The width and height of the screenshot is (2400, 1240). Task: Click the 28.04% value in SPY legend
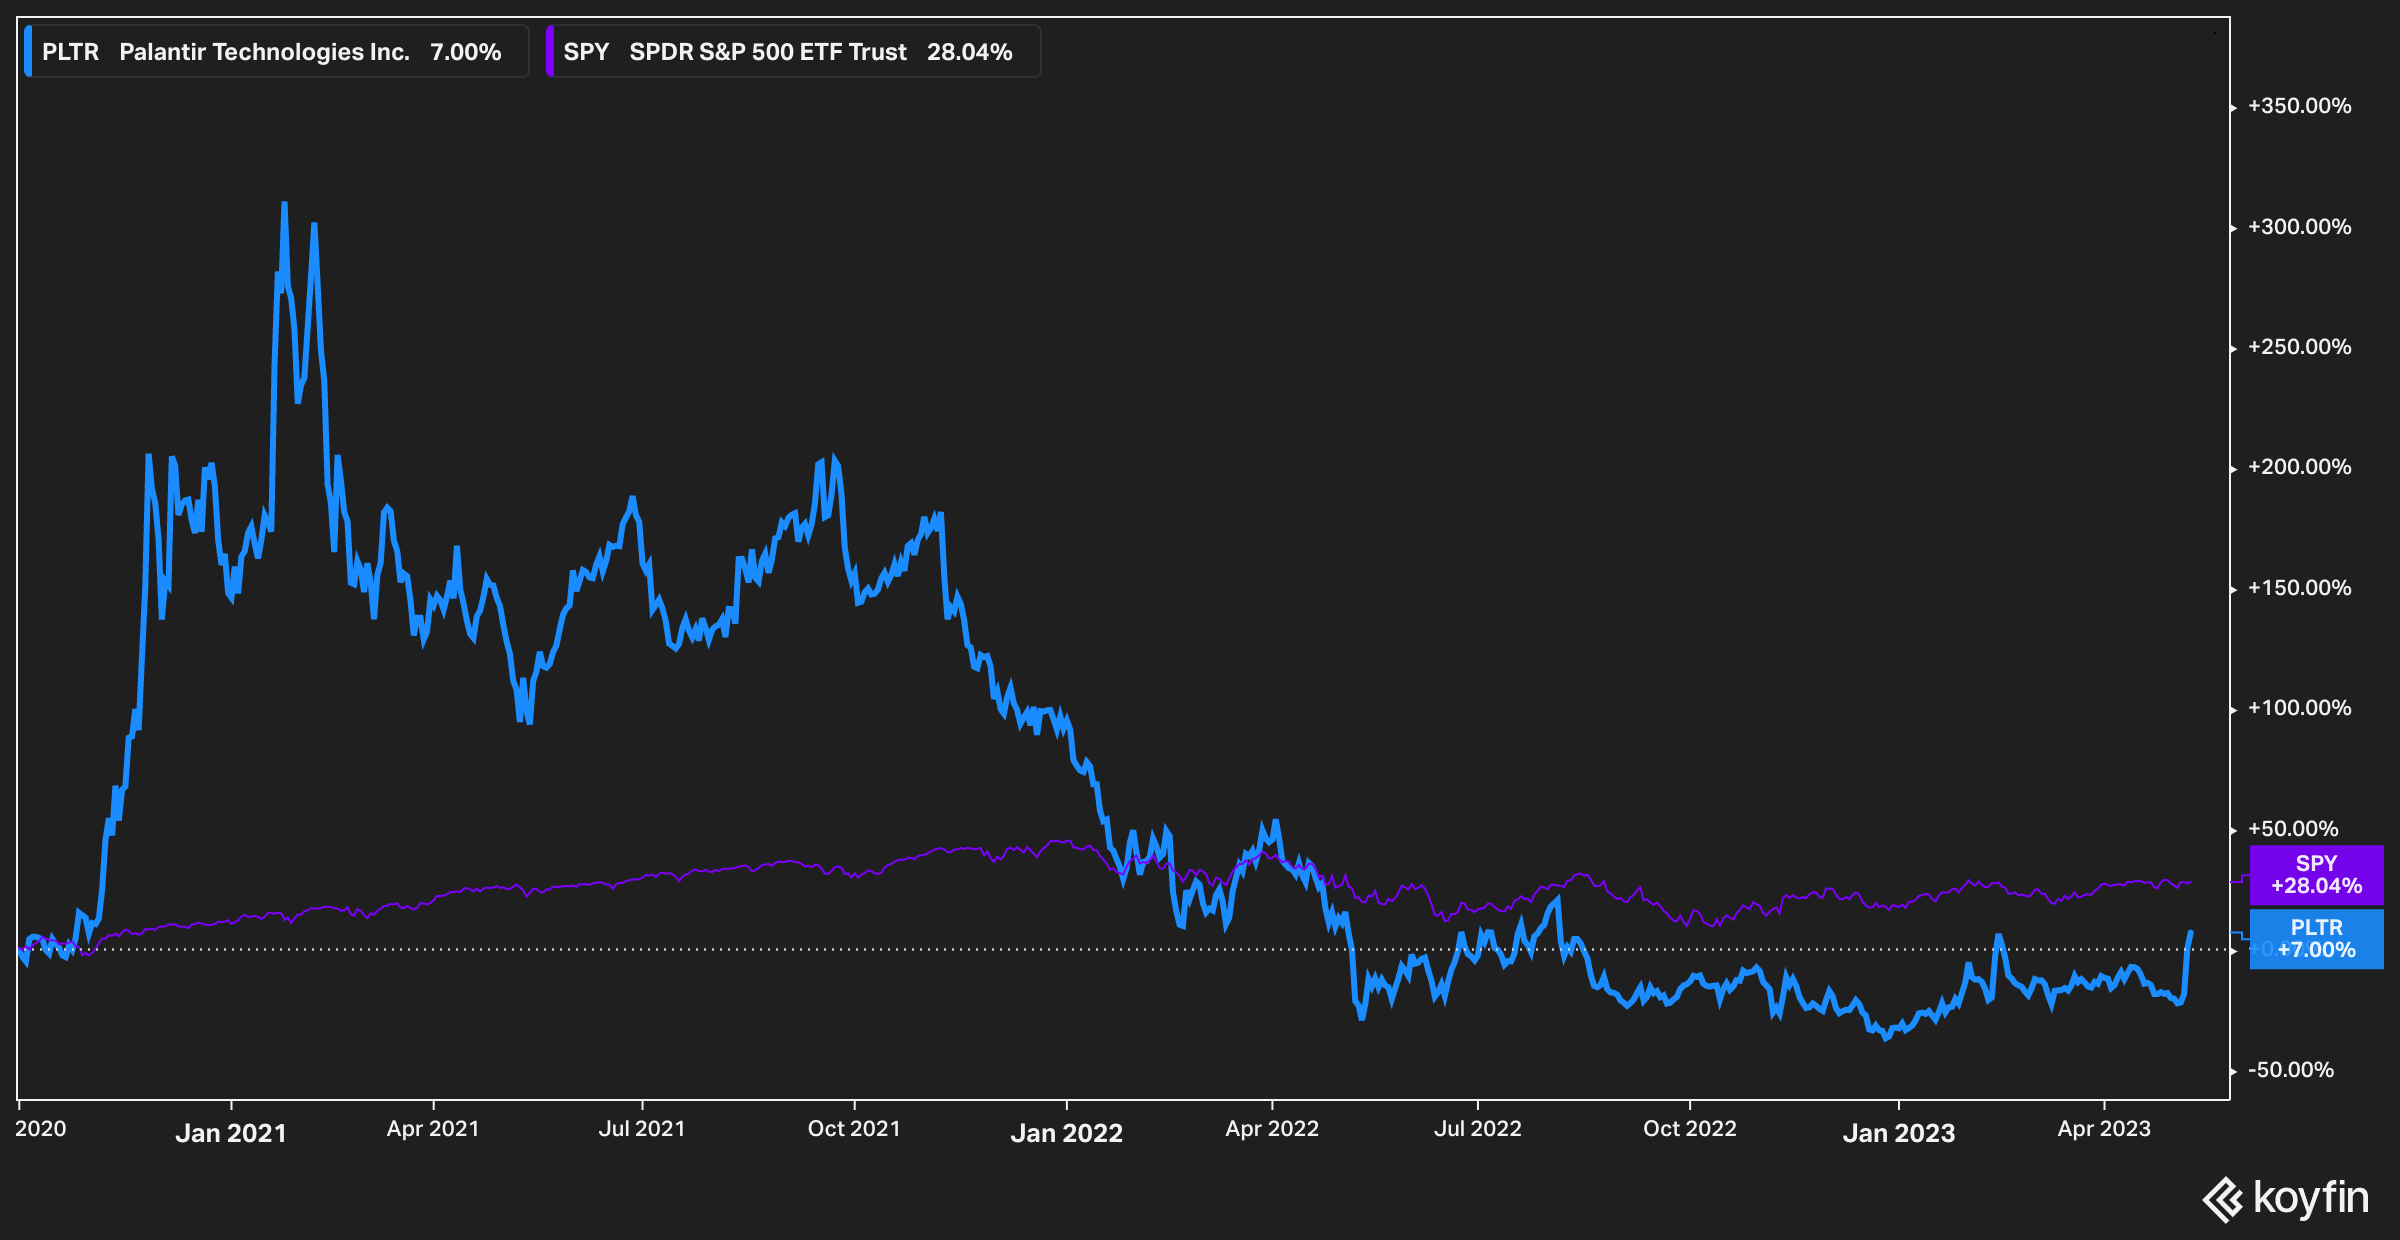pos(969,52)
